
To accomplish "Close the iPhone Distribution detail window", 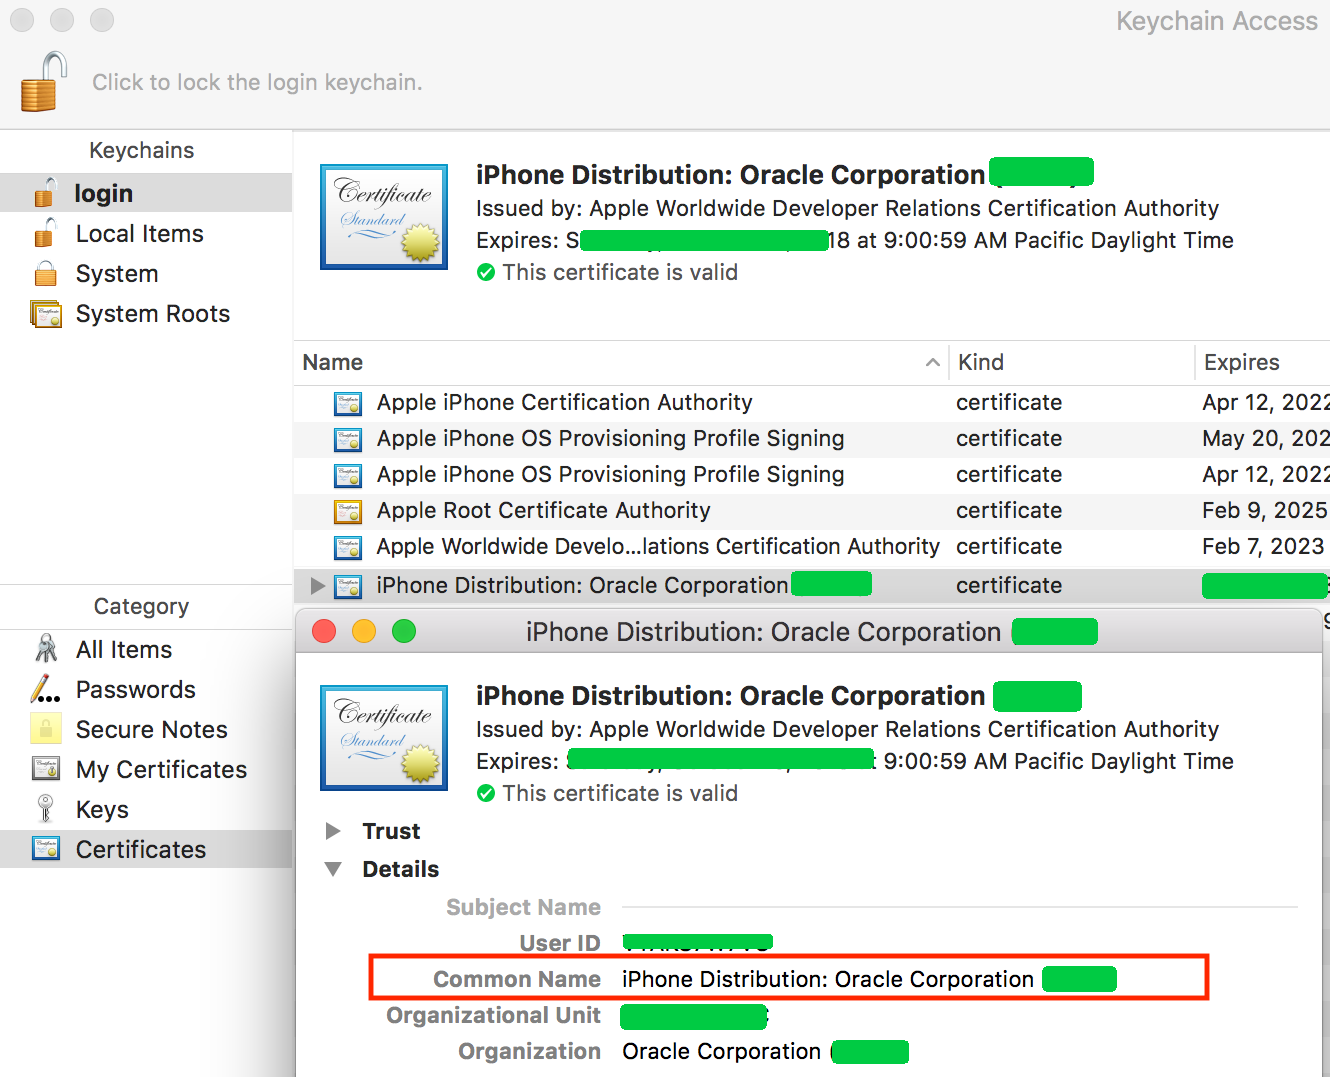I will coord(324,631).
